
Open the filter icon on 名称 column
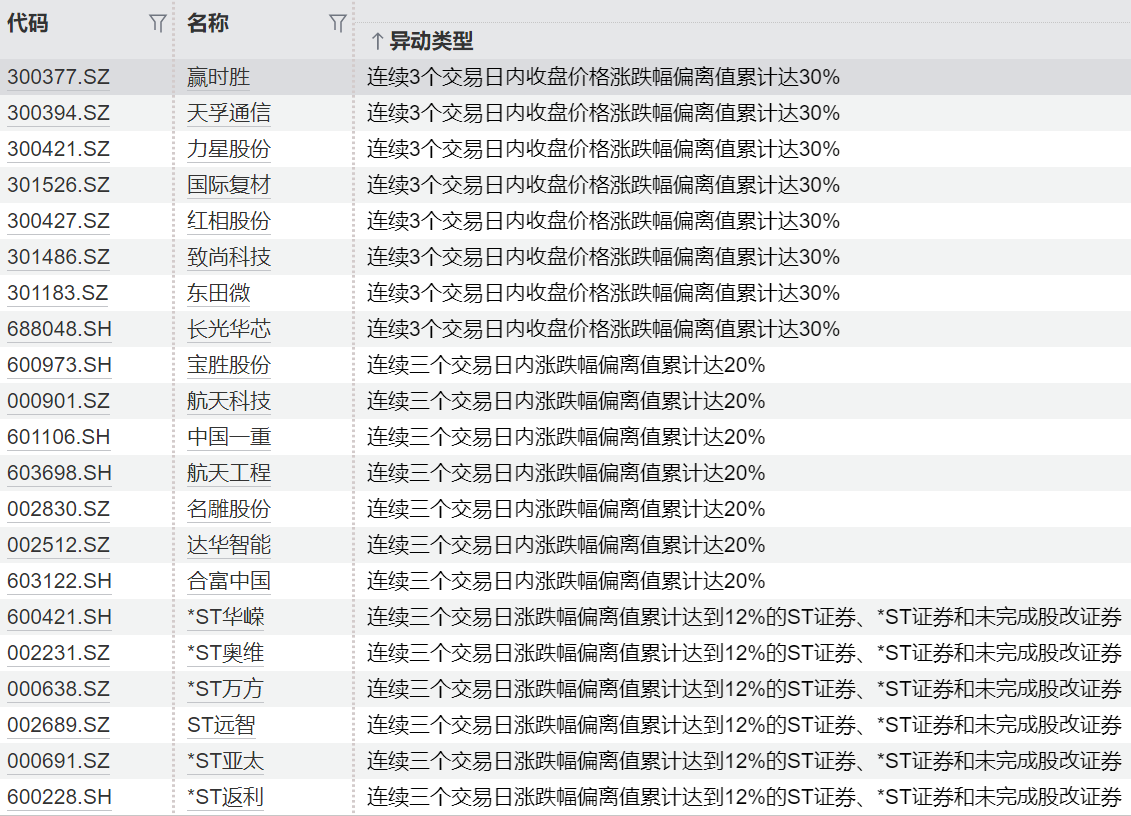(338, 24)
